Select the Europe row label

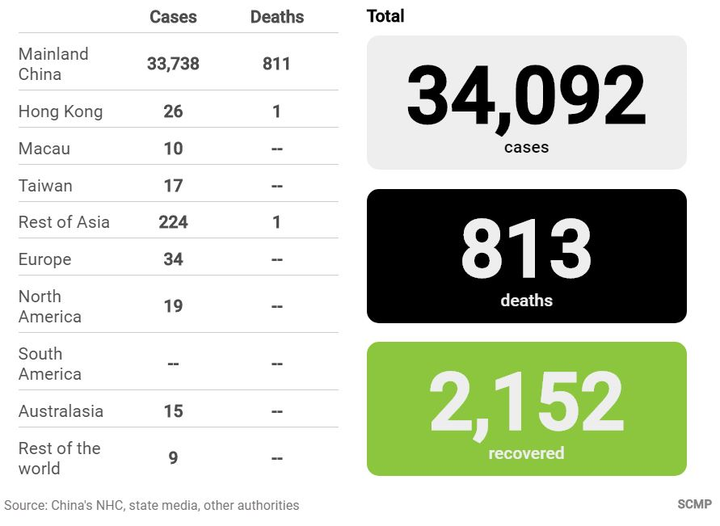point(45,259)
